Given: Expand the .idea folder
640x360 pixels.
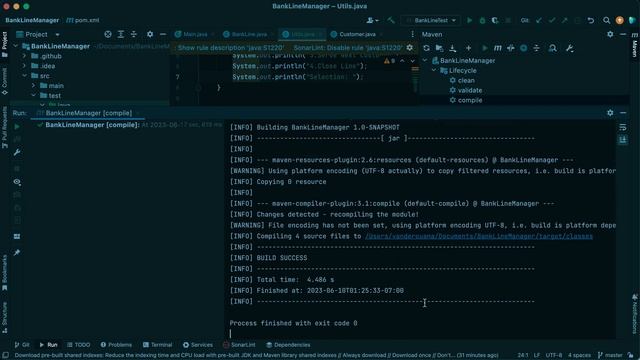Looking at the screenshot, I should [x=24, y=66].
